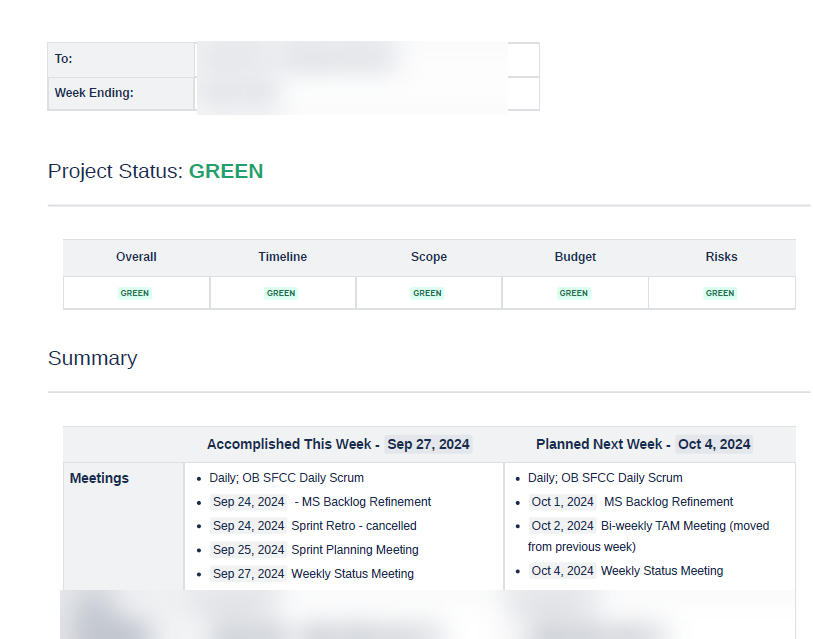Click 'Daily; OB SFCC Daily Scrum' in Accomplished column
Viewport: 813px width, 639px height.
pyautogui.click(x=286, y=478)
